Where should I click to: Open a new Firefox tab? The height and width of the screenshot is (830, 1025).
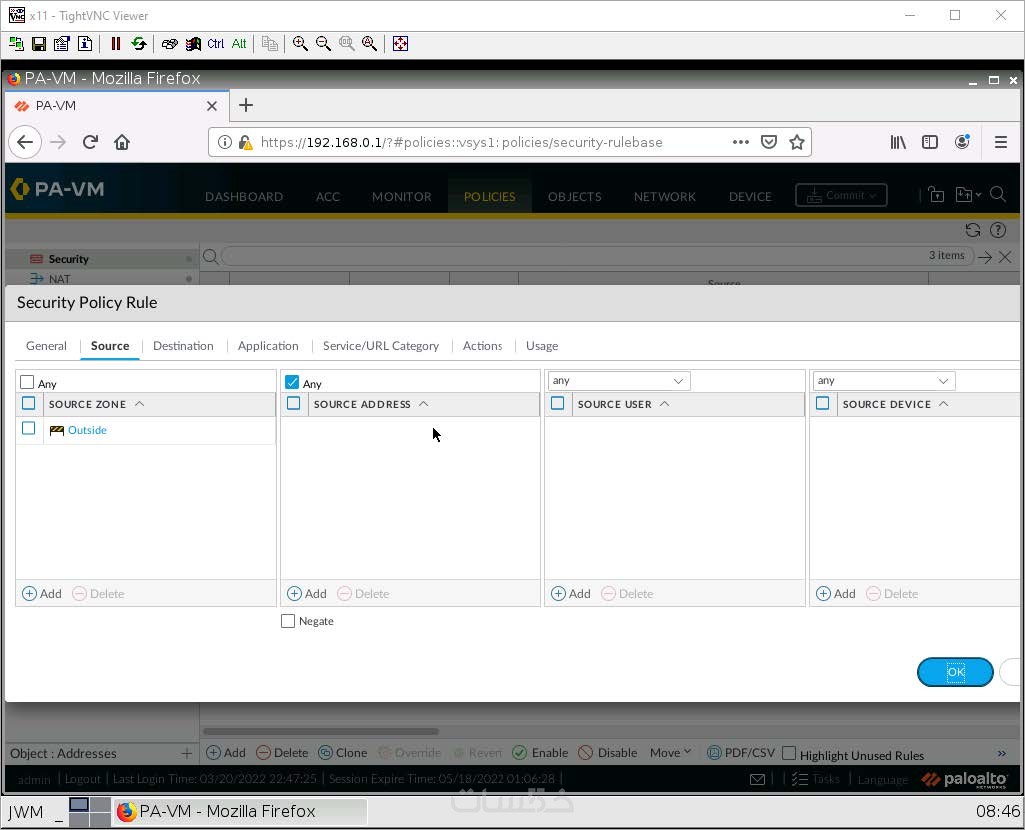[x=246, y=105]
